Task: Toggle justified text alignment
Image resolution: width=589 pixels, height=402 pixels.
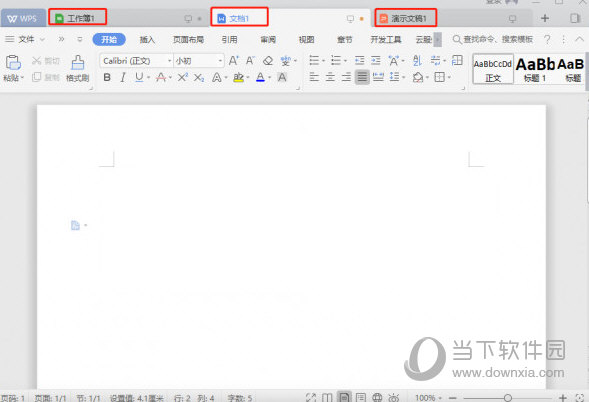Action: (x=362, y=77)
